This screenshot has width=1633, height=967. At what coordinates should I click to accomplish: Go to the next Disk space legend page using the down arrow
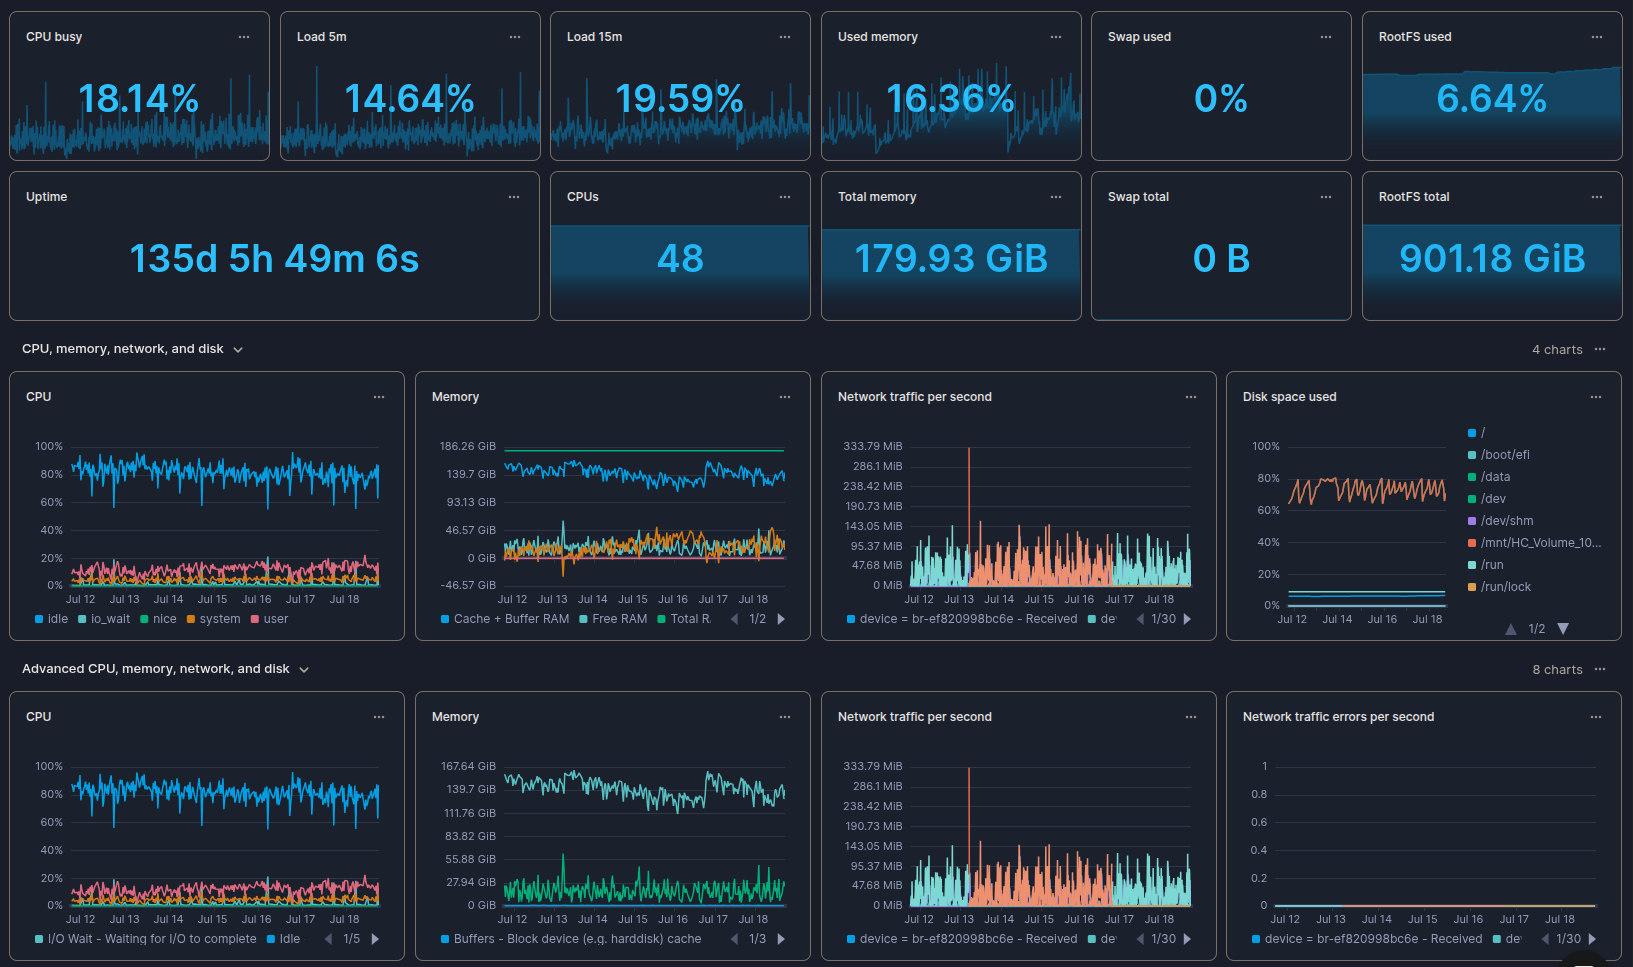1563,629
